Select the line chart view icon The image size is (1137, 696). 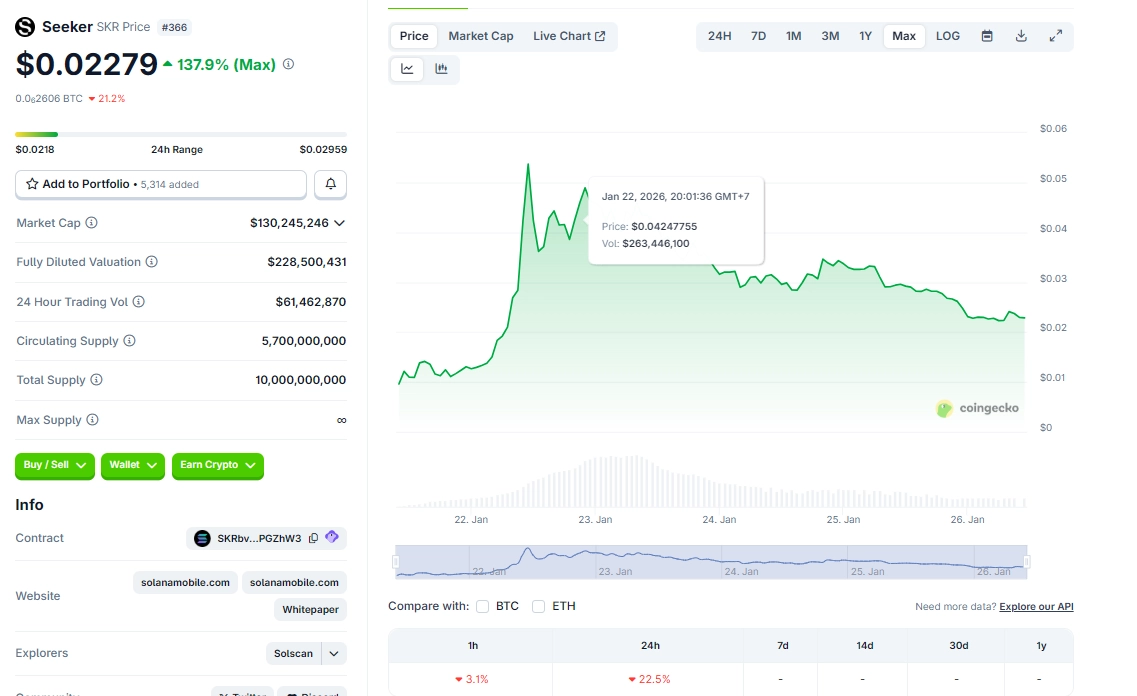(x=406, y=69)
